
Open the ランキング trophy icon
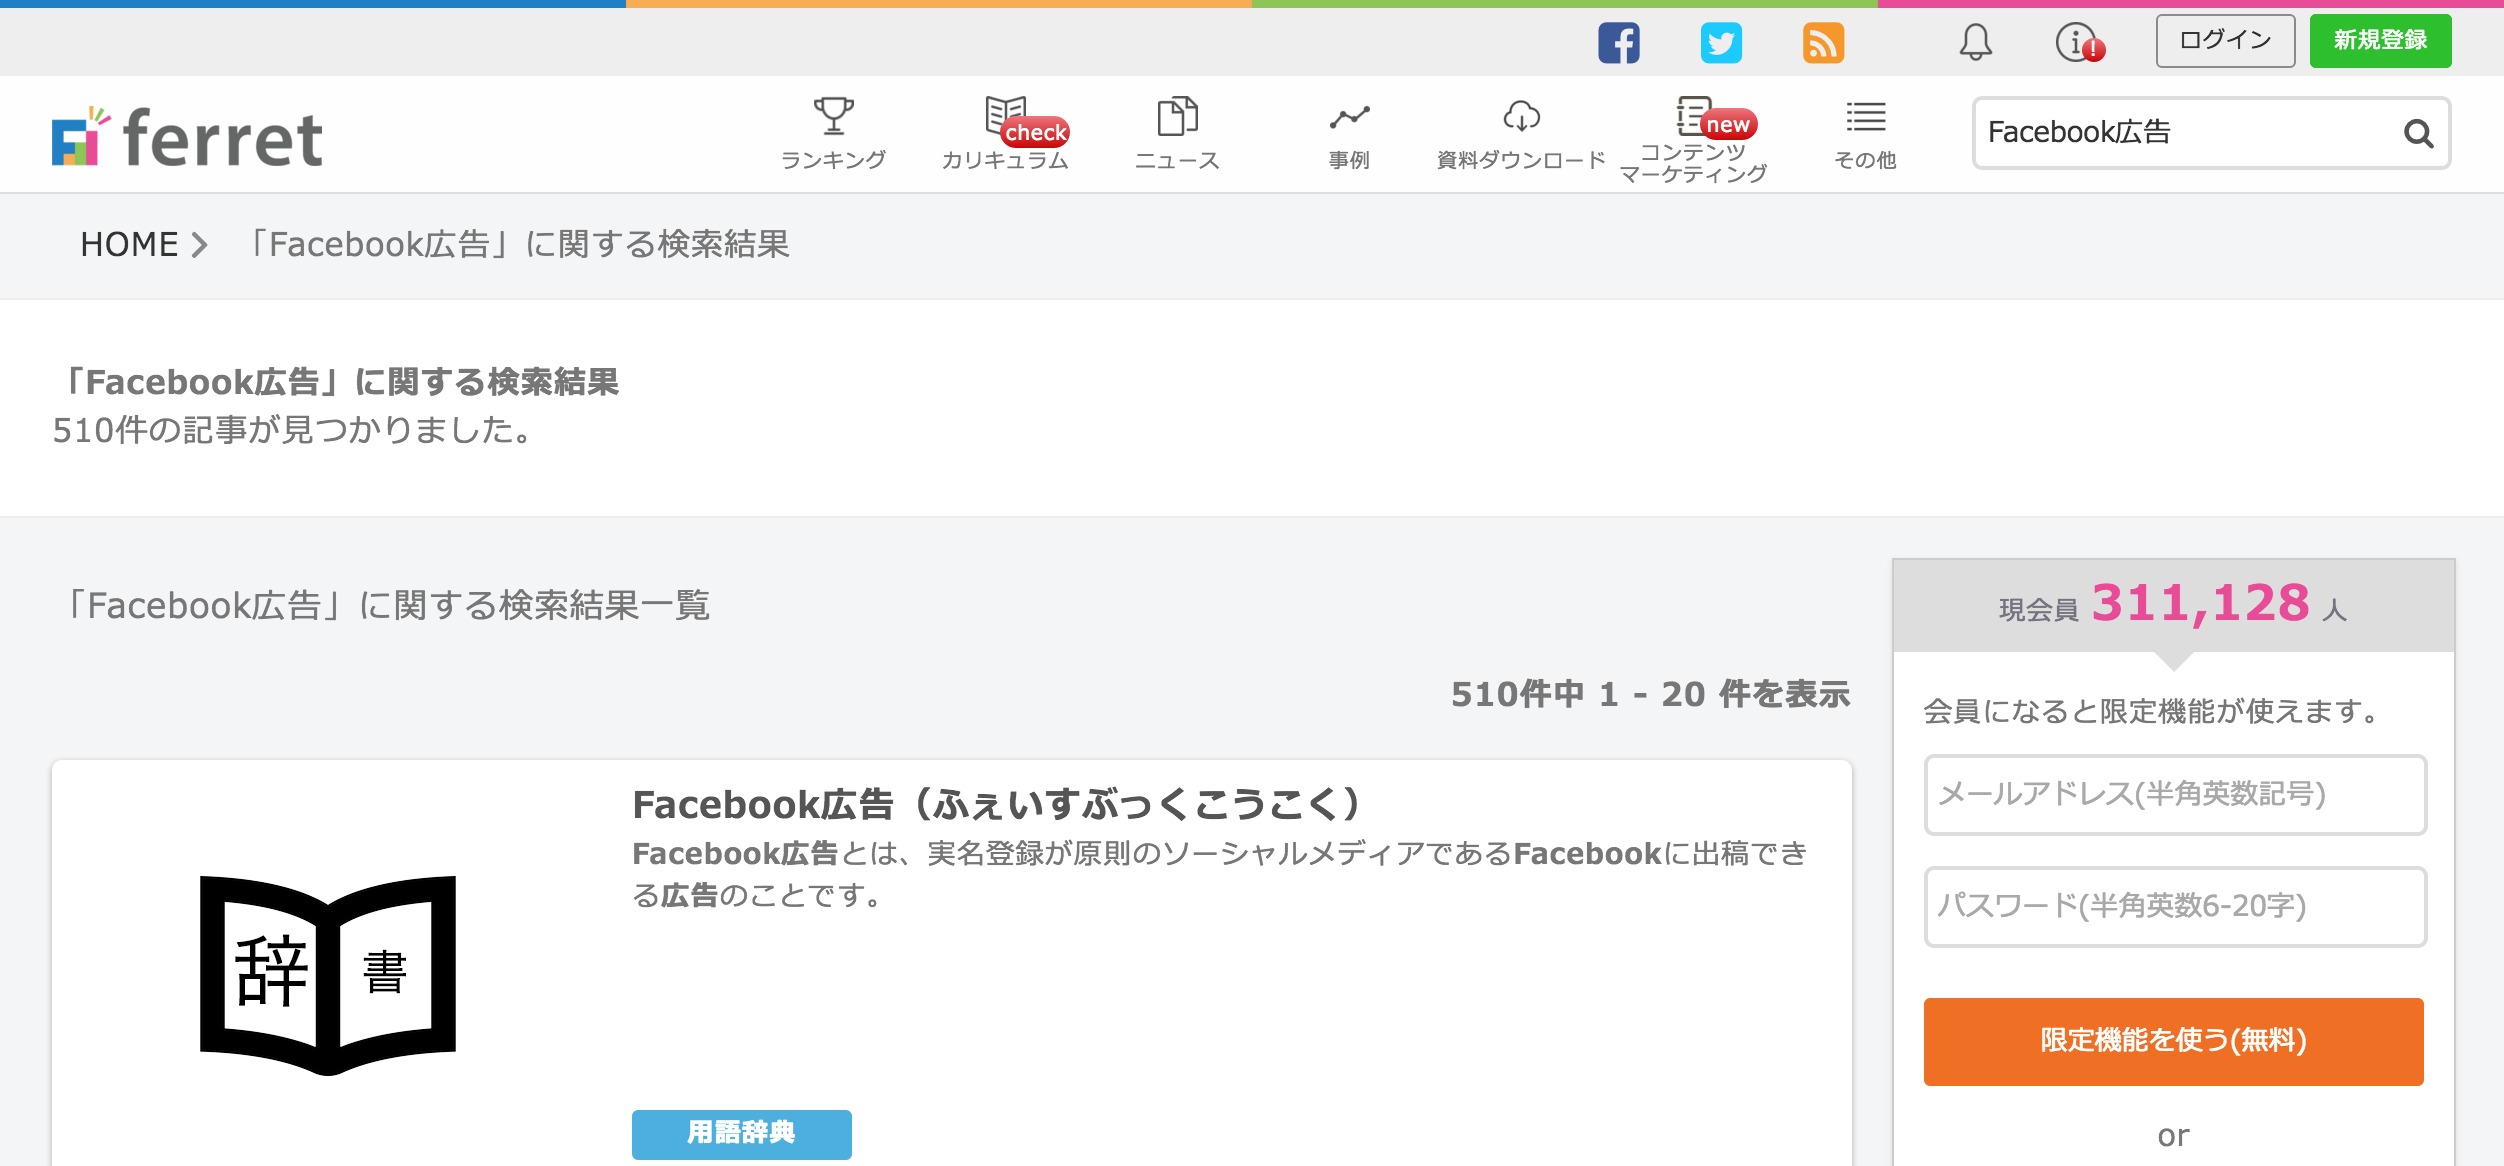click(833, 117)
